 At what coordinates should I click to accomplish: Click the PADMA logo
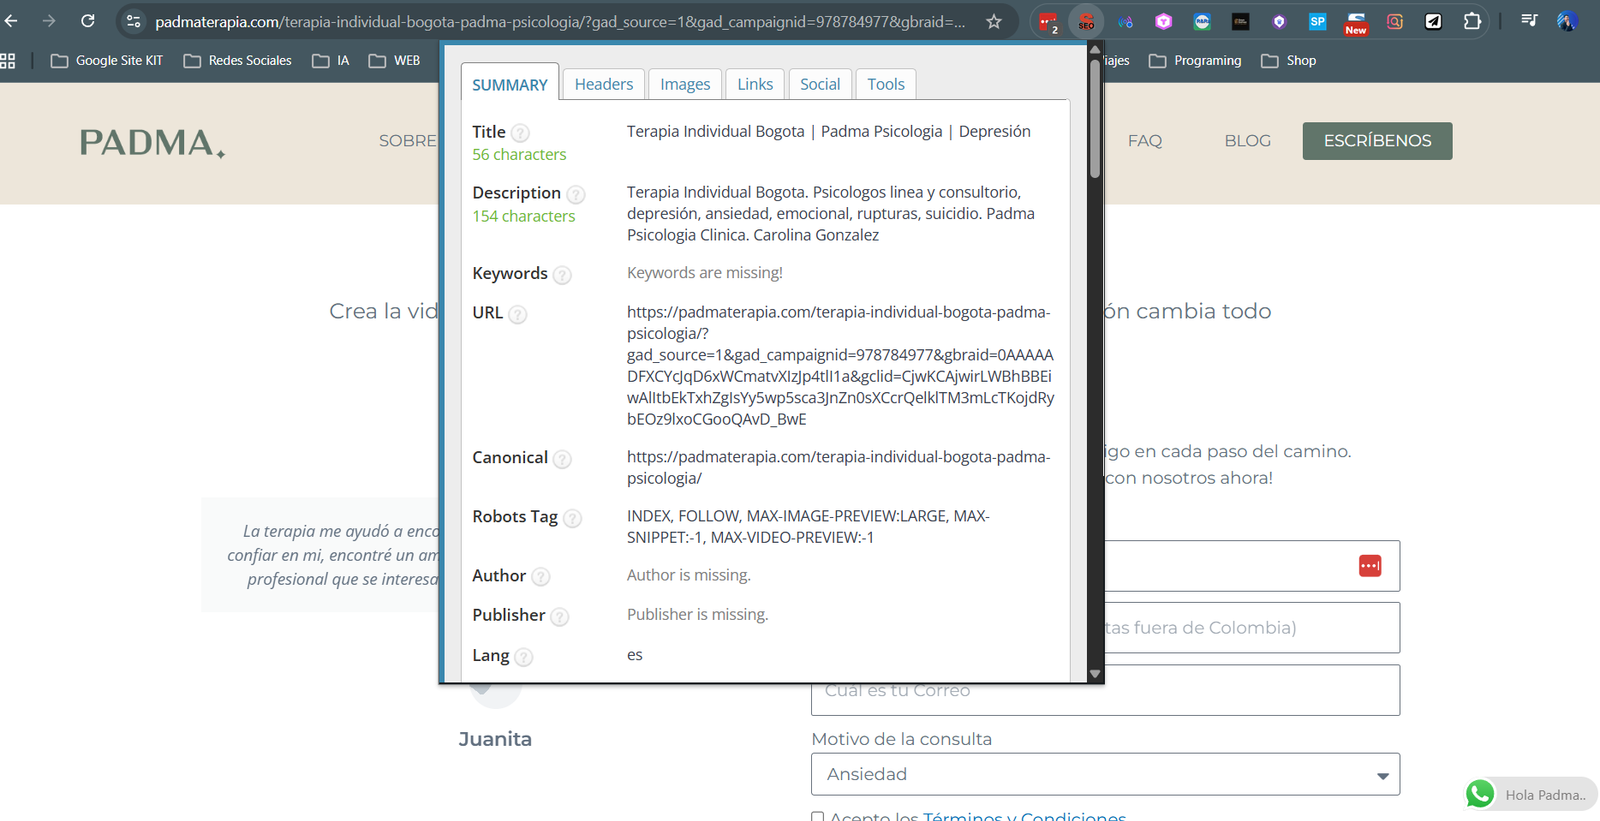tap(152, 142)
